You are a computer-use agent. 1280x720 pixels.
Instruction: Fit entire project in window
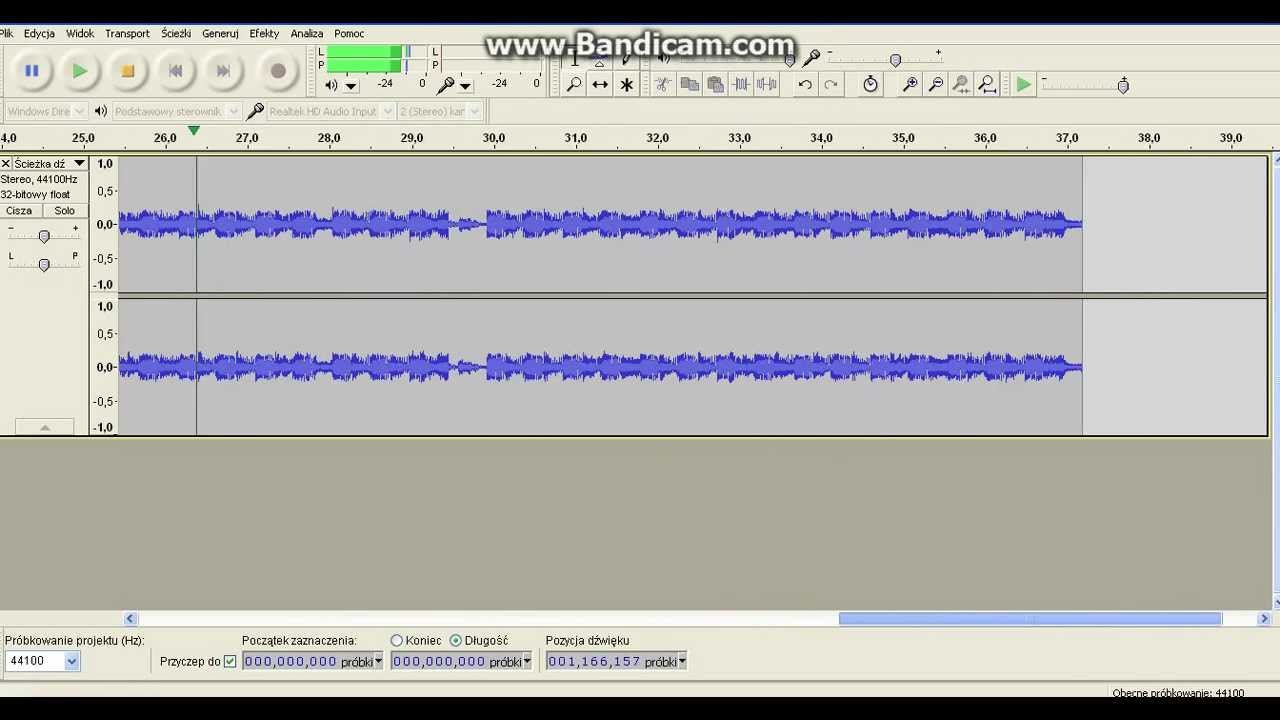987,85
